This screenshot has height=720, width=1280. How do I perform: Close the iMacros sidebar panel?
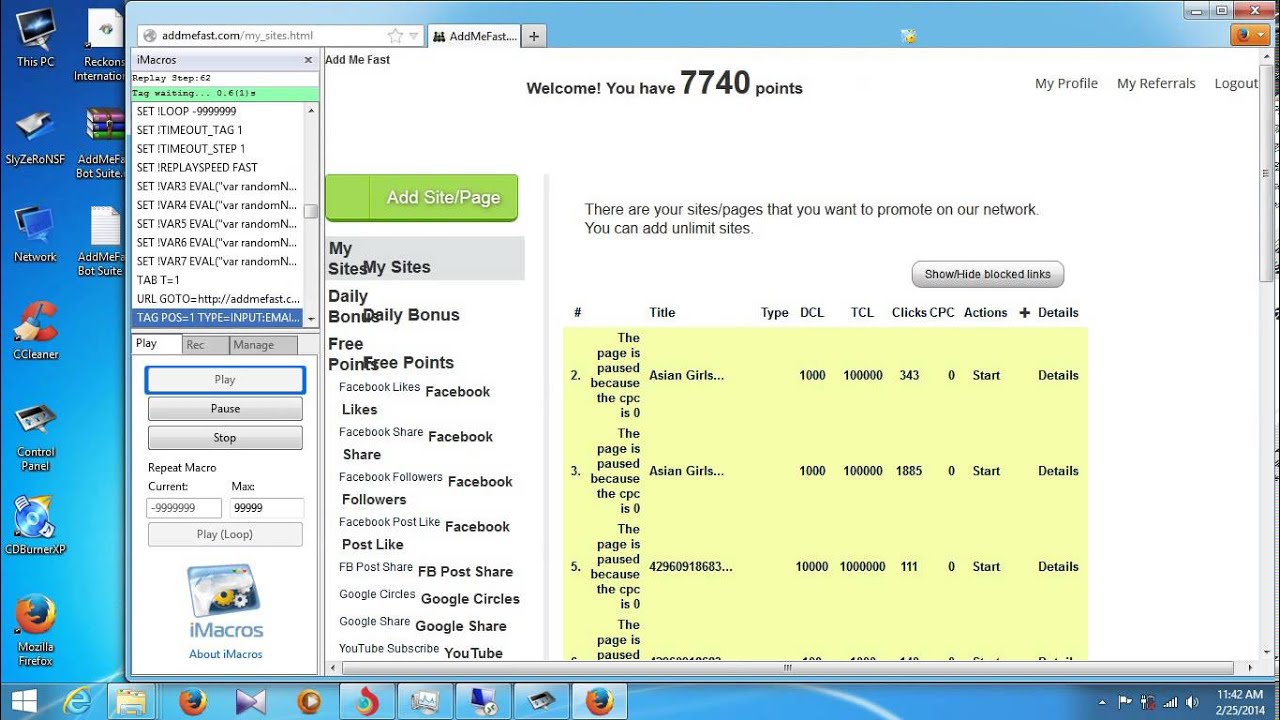[308, 60]
